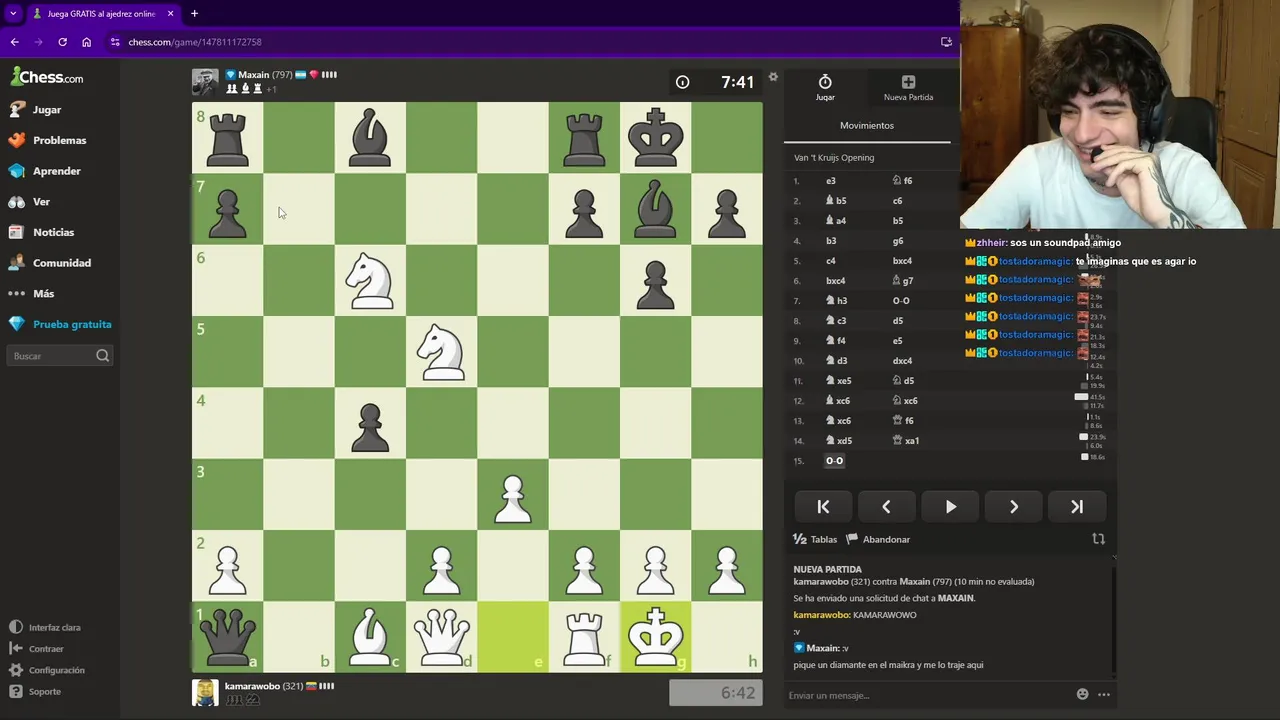Play through the moves
The height and width of the screenshot is (720, 1280).
[x=950, y=507]
